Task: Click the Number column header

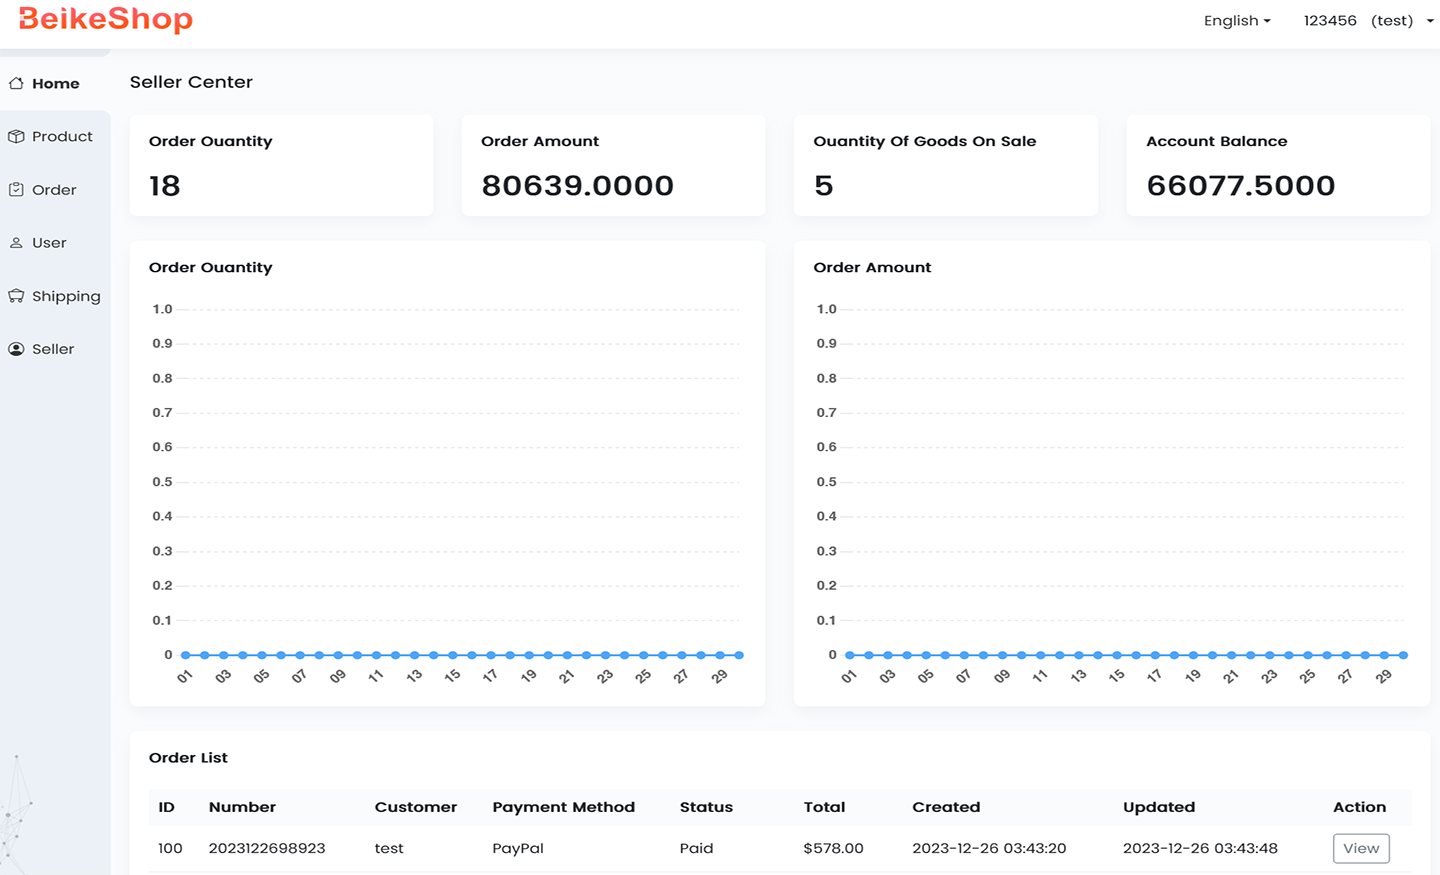Action: pos(242,807)
